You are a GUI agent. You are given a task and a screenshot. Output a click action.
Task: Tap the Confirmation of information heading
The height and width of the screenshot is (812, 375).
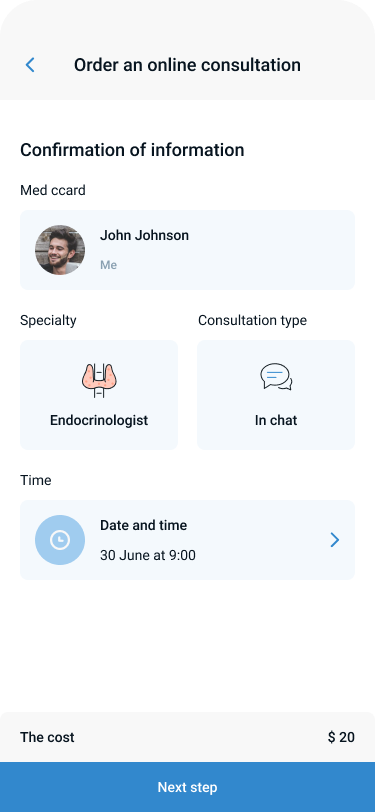tap(132, 150)
